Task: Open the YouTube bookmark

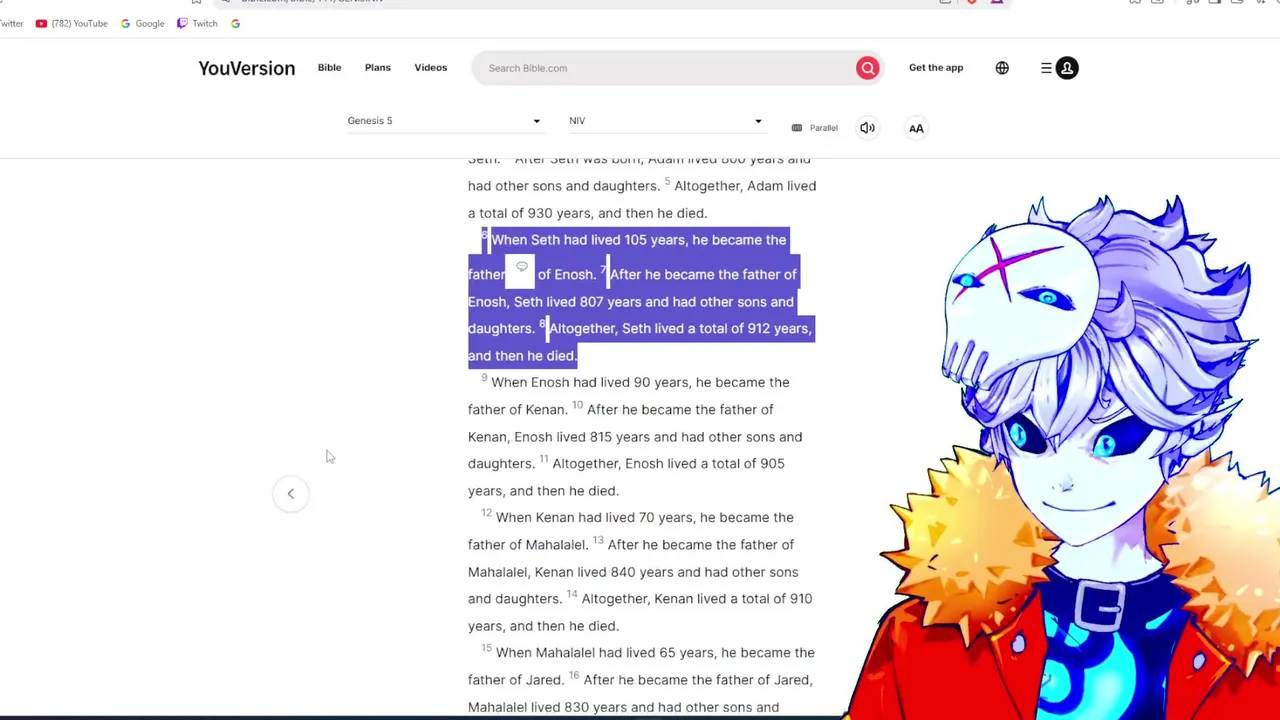Action: pyautogui.click(x=71, y=23)
